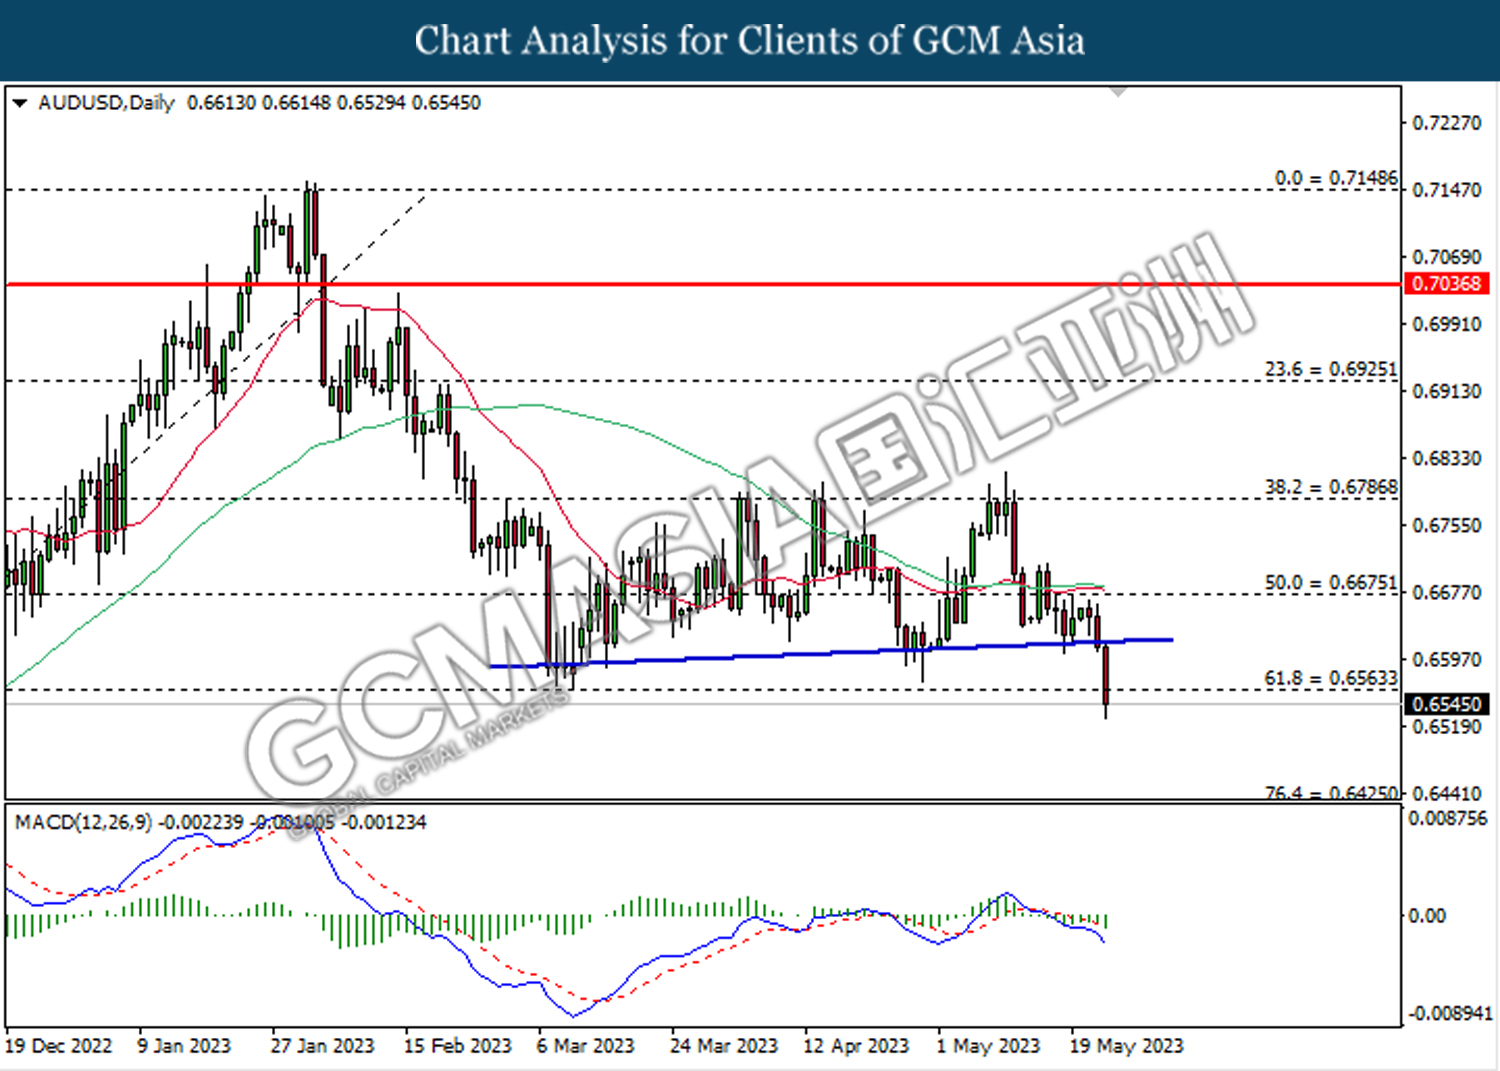Click the 0.70690 price axis value
This screenshot has width=1500, height=1071.
click(1446, 257)
